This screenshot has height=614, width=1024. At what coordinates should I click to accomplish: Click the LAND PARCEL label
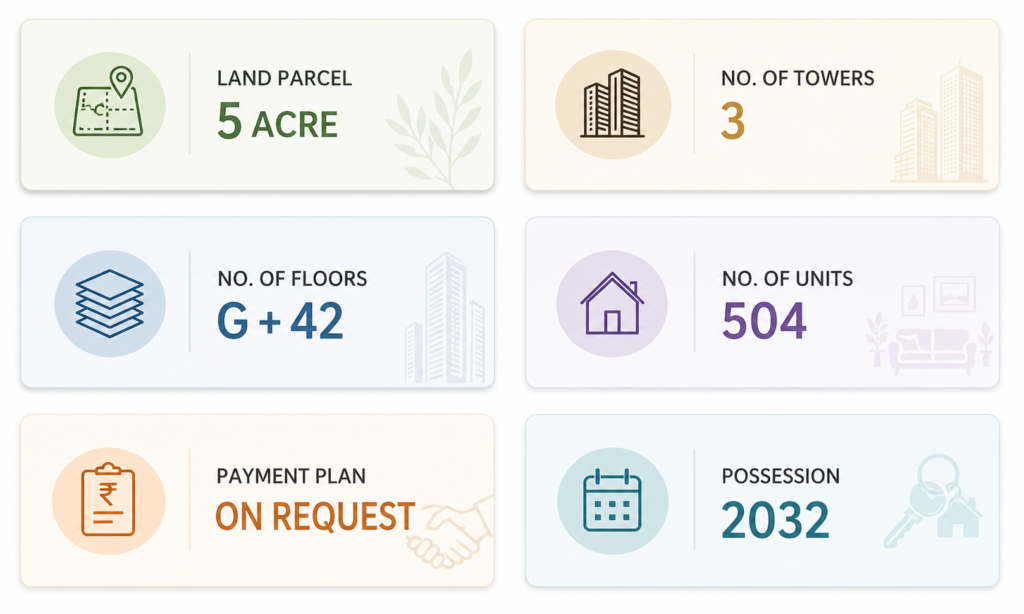point(284,78)
